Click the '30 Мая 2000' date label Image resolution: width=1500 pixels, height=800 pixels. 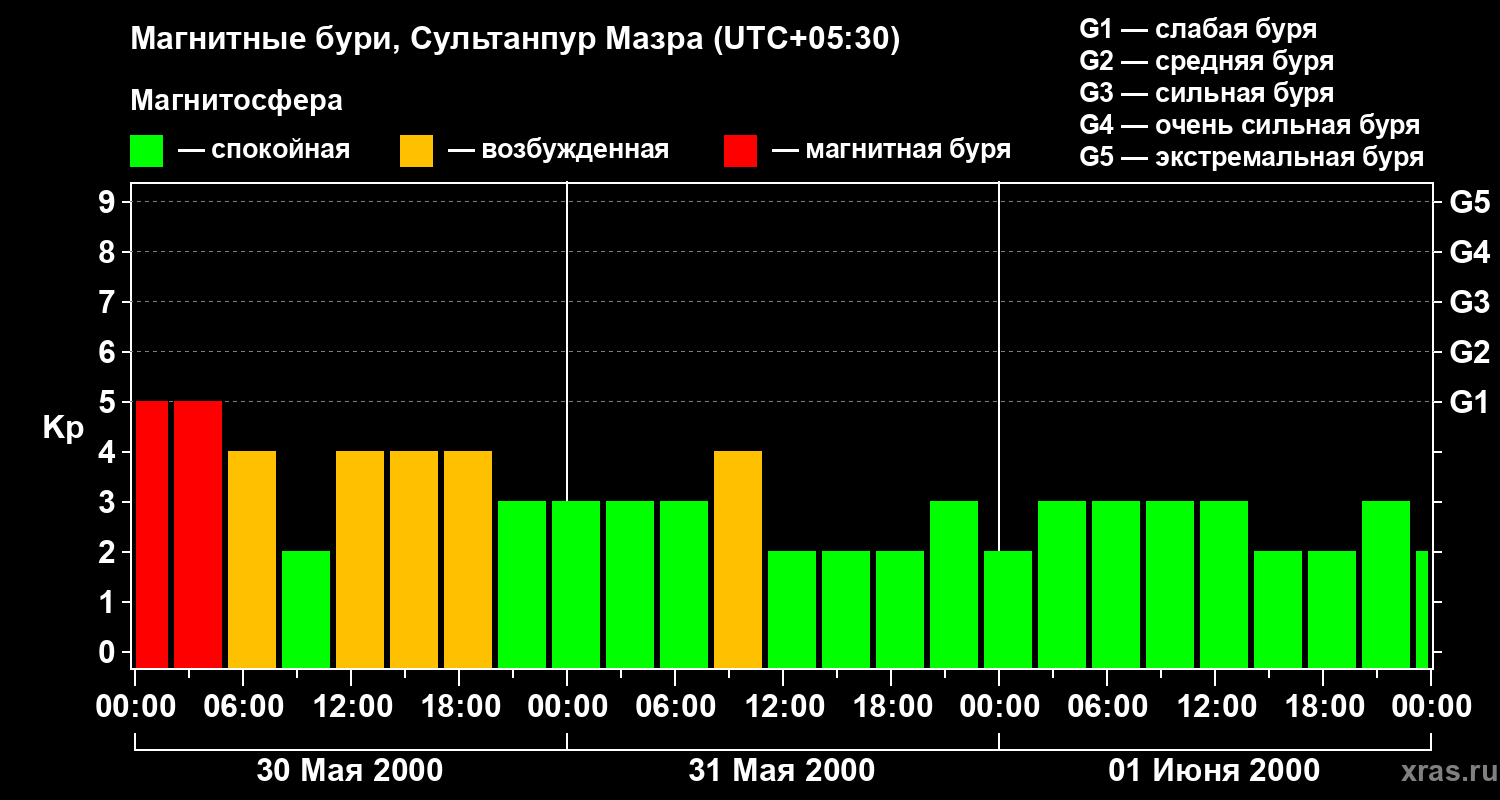(350, 771)
